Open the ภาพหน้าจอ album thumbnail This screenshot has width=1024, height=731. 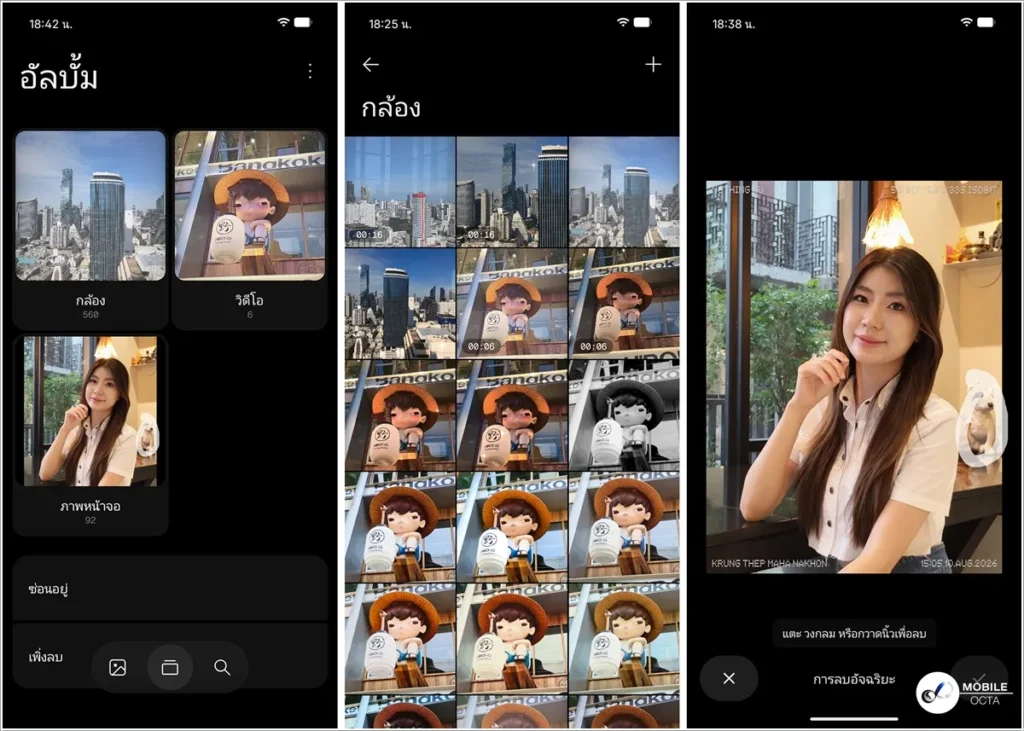pyautogui.click(x=90, y=412)
